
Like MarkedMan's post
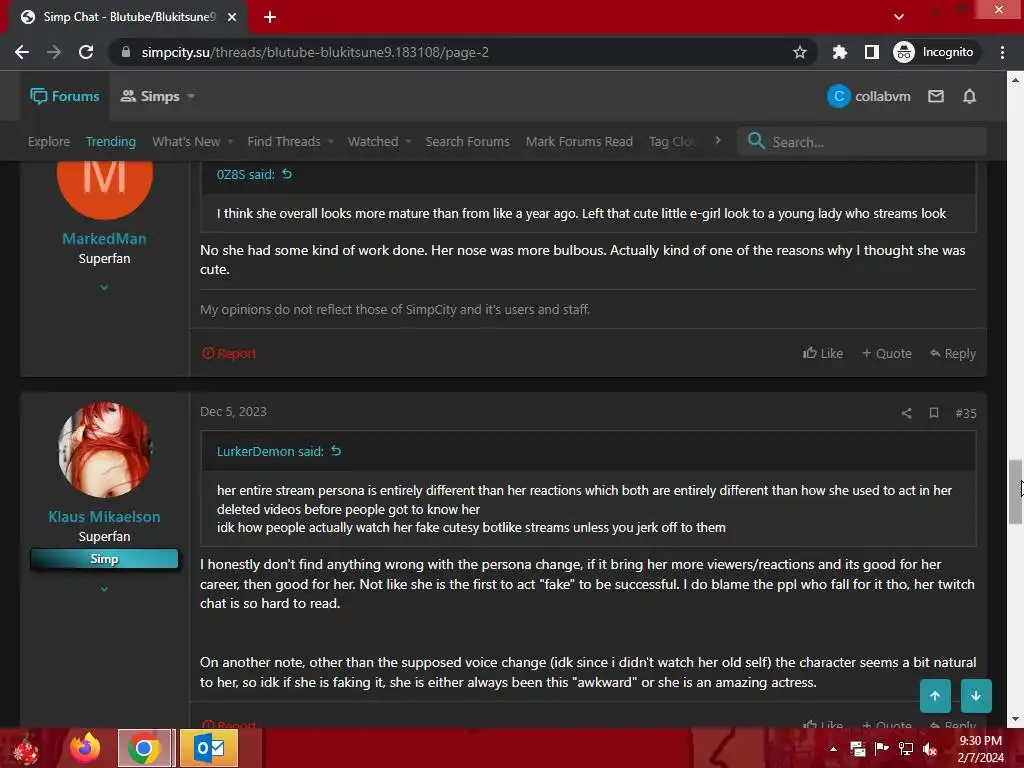823,353
